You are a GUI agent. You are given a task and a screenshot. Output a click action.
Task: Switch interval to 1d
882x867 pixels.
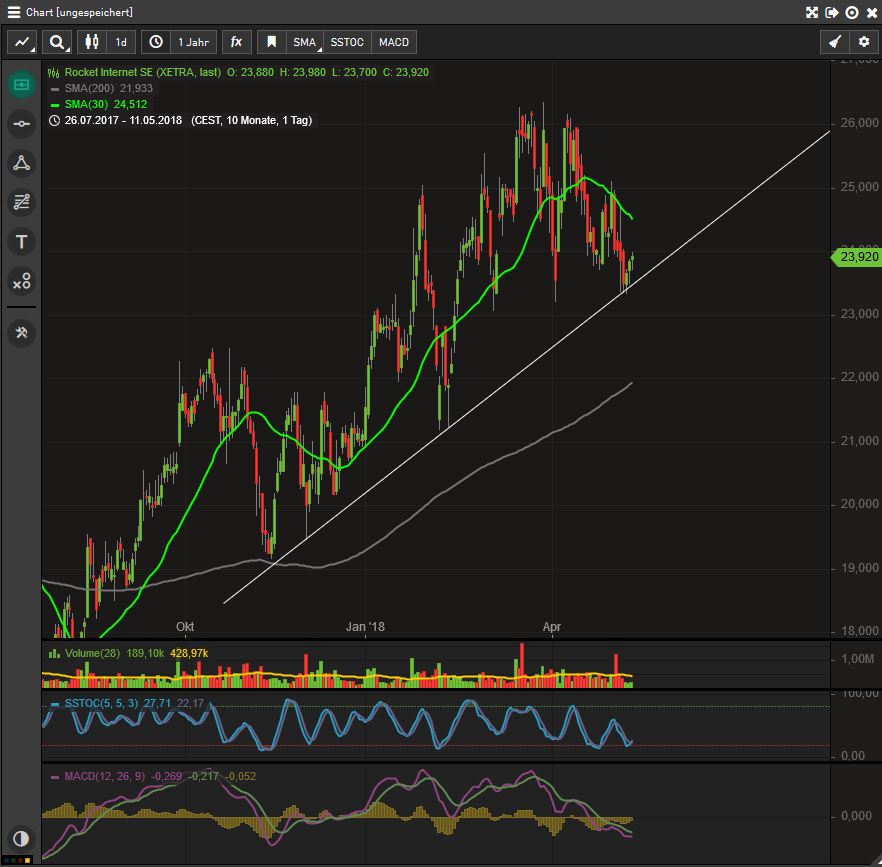120,42
